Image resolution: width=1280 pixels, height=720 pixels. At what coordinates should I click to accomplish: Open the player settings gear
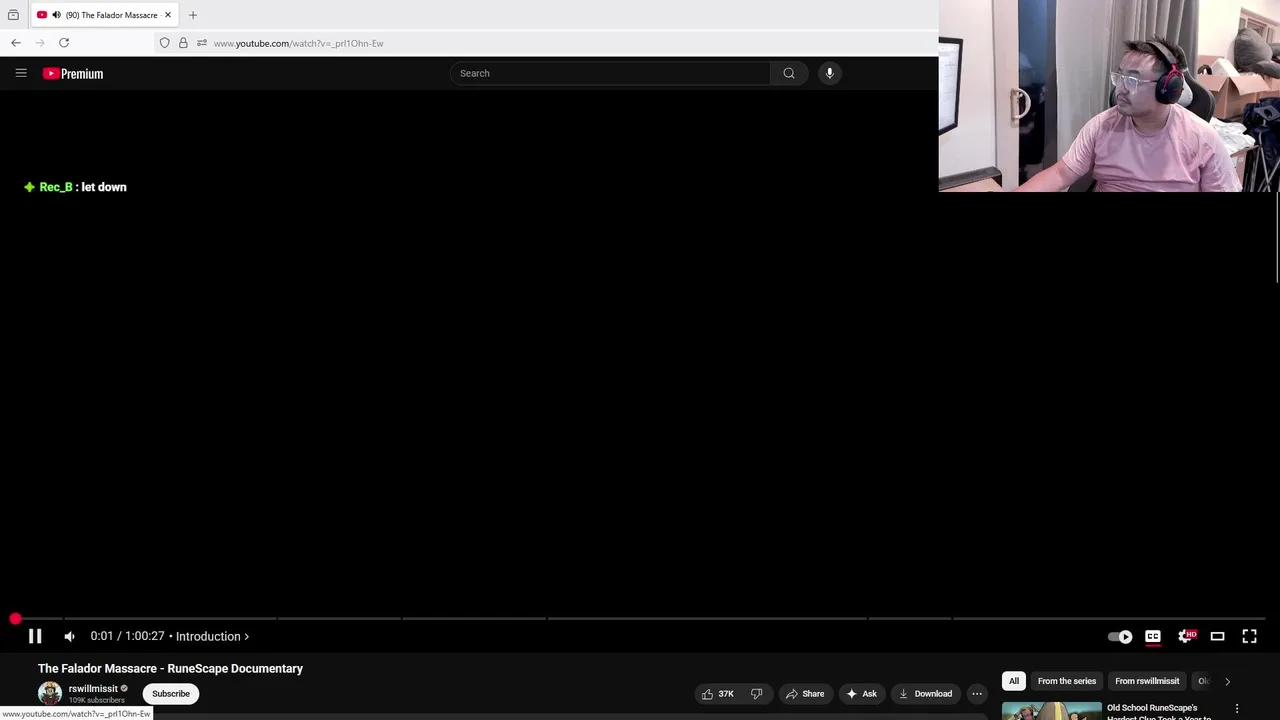[x=1186, y=636]
